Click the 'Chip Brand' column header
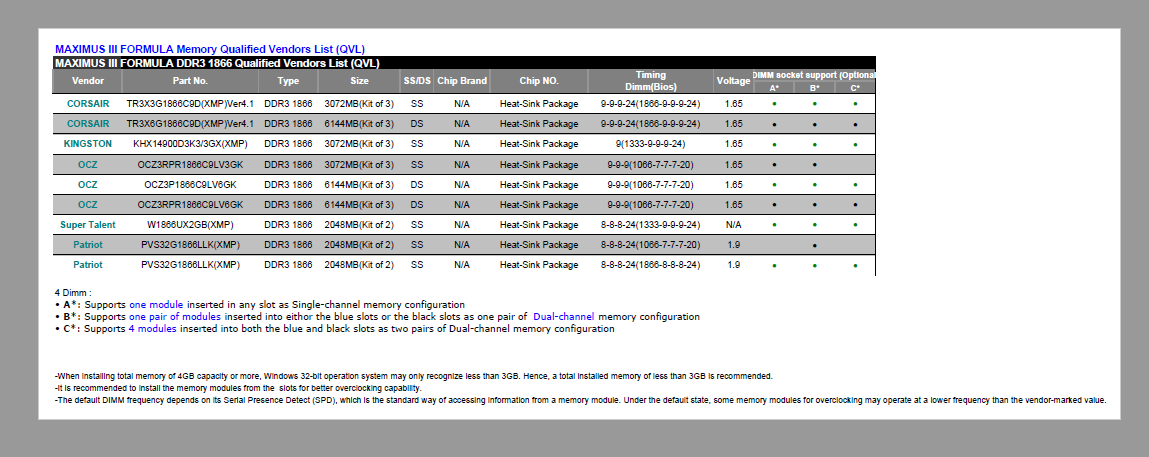Screen dimensions: 1149x457 (x=462, y=81)
